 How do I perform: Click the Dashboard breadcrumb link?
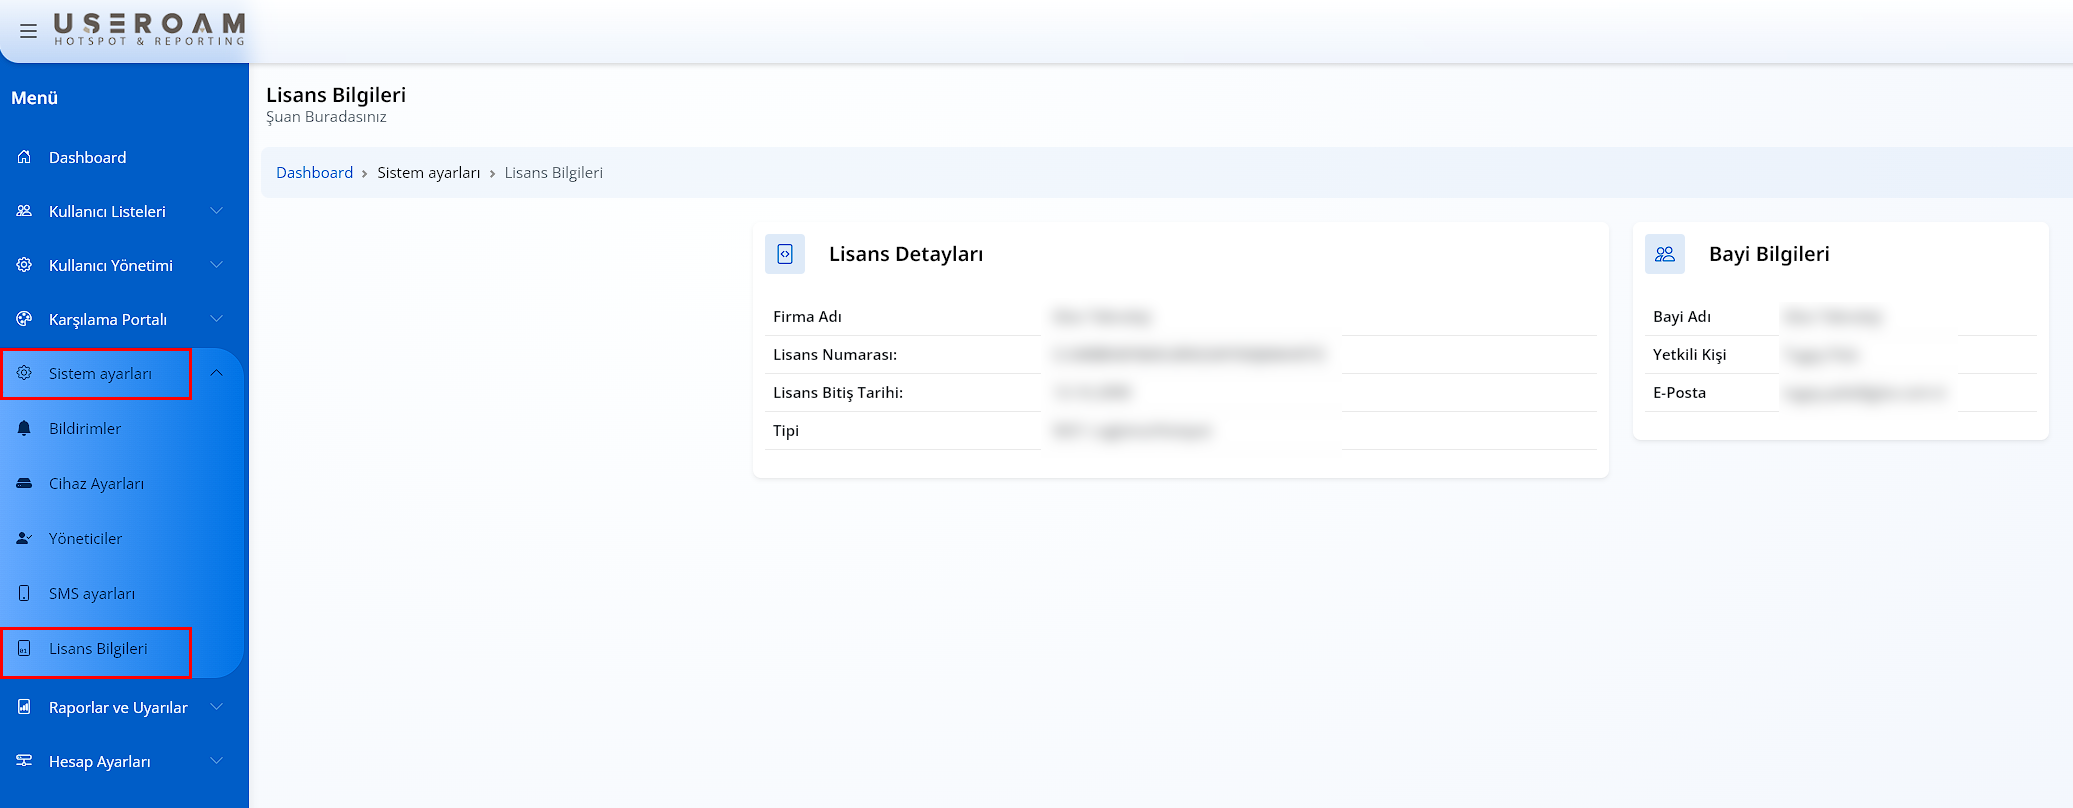314,173
